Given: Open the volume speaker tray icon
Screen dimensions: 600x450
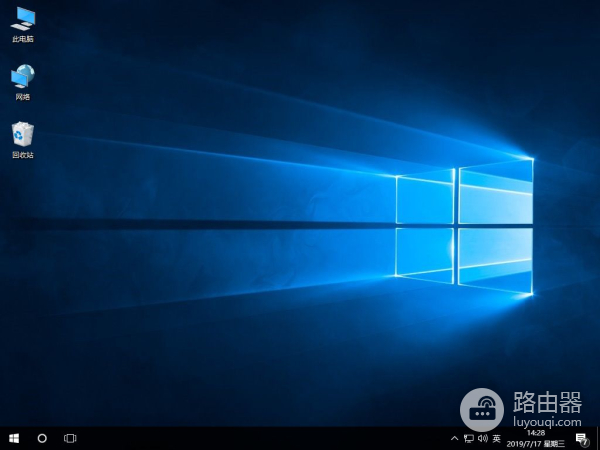Looking at the screenshot, I should pyautogui.click(x=483, y=438).
